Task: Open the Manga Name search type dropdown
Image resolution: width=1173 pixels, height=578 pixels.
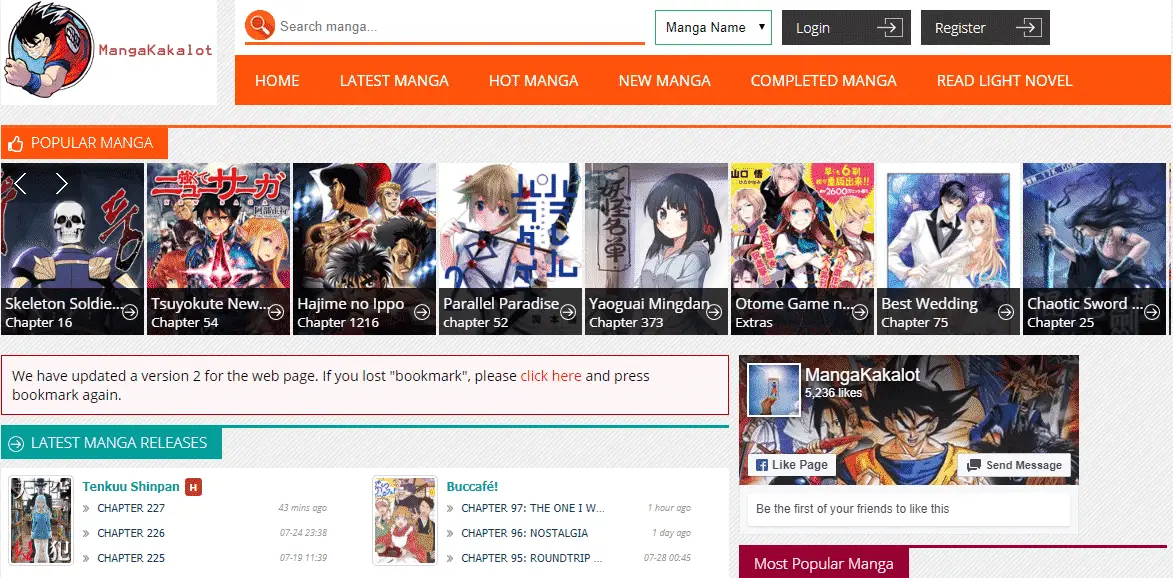Action: 713,28
